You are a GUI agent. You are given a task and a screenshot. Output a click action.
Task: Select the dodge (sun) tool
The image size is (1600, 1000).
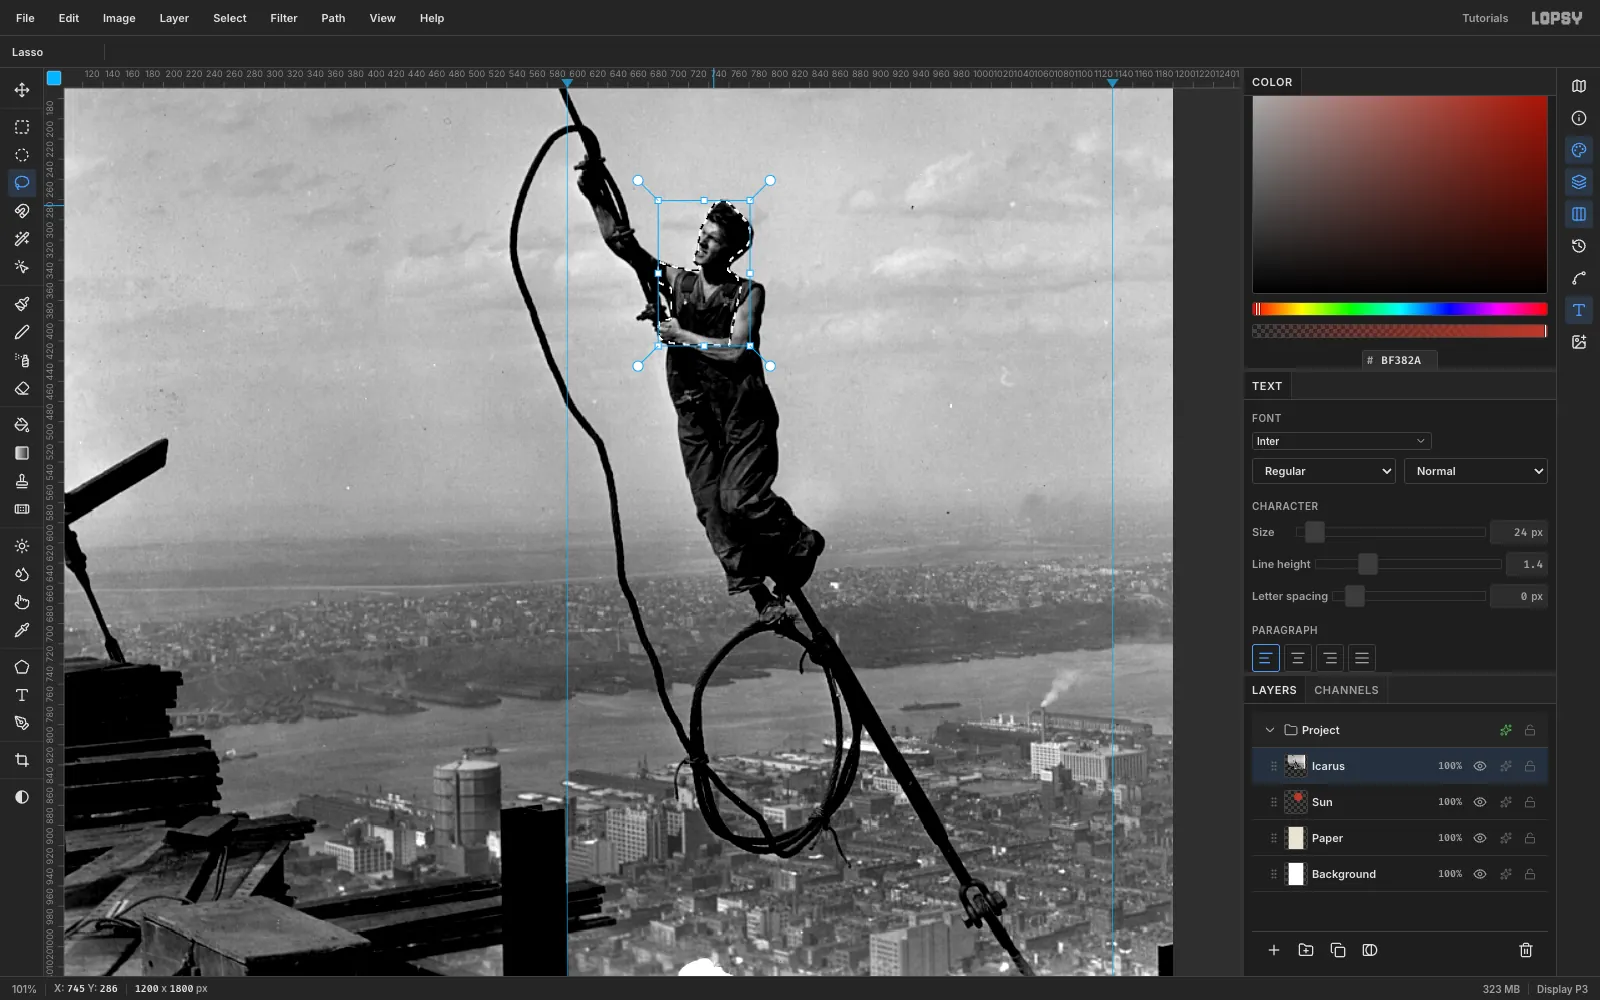pos(22,546)
